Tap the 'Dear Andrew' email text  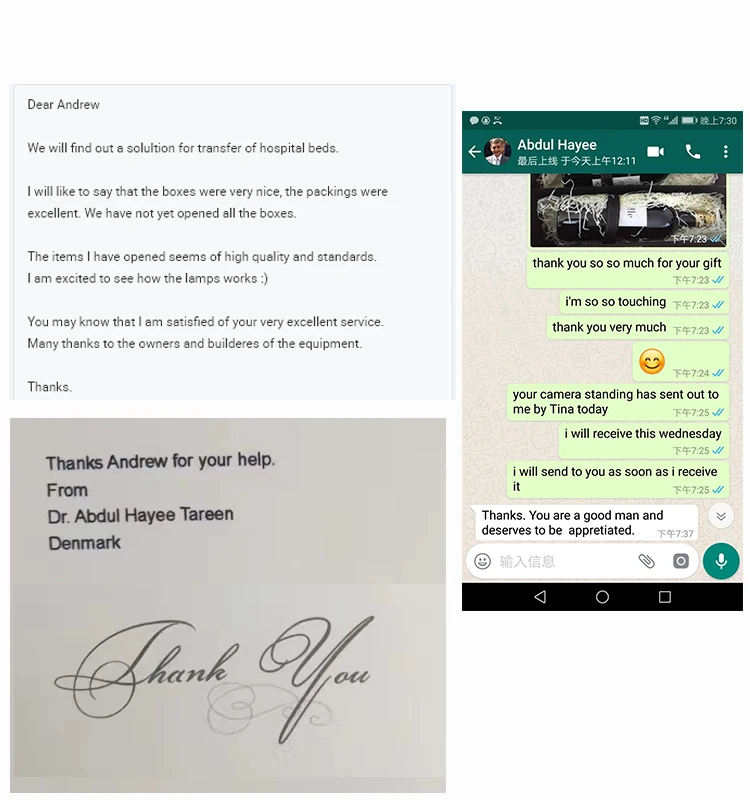coord(63,105)
